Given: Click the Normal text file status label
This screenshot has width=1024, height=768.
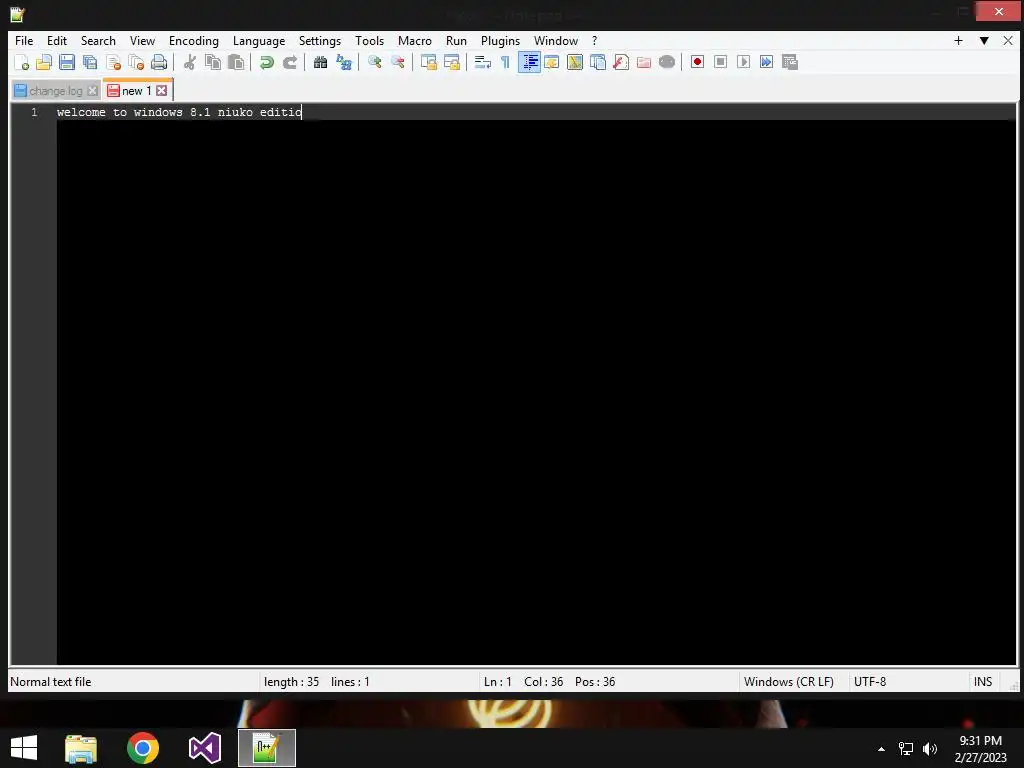Looking at the screenshot, I should click(50, 682).
